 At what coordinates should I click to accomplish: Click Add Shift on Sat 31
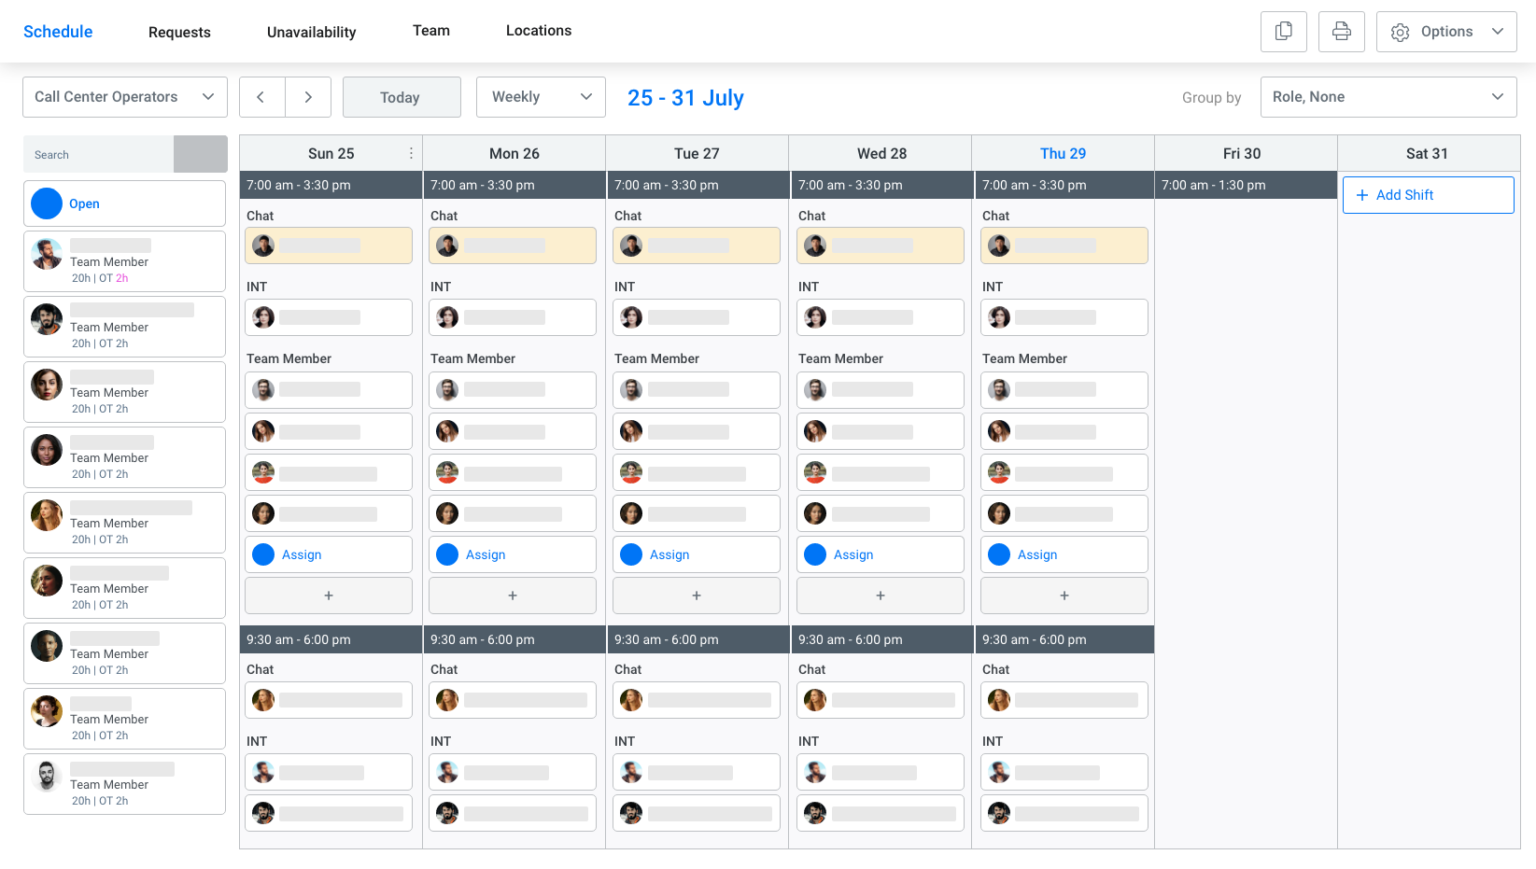pos(1427,195)
